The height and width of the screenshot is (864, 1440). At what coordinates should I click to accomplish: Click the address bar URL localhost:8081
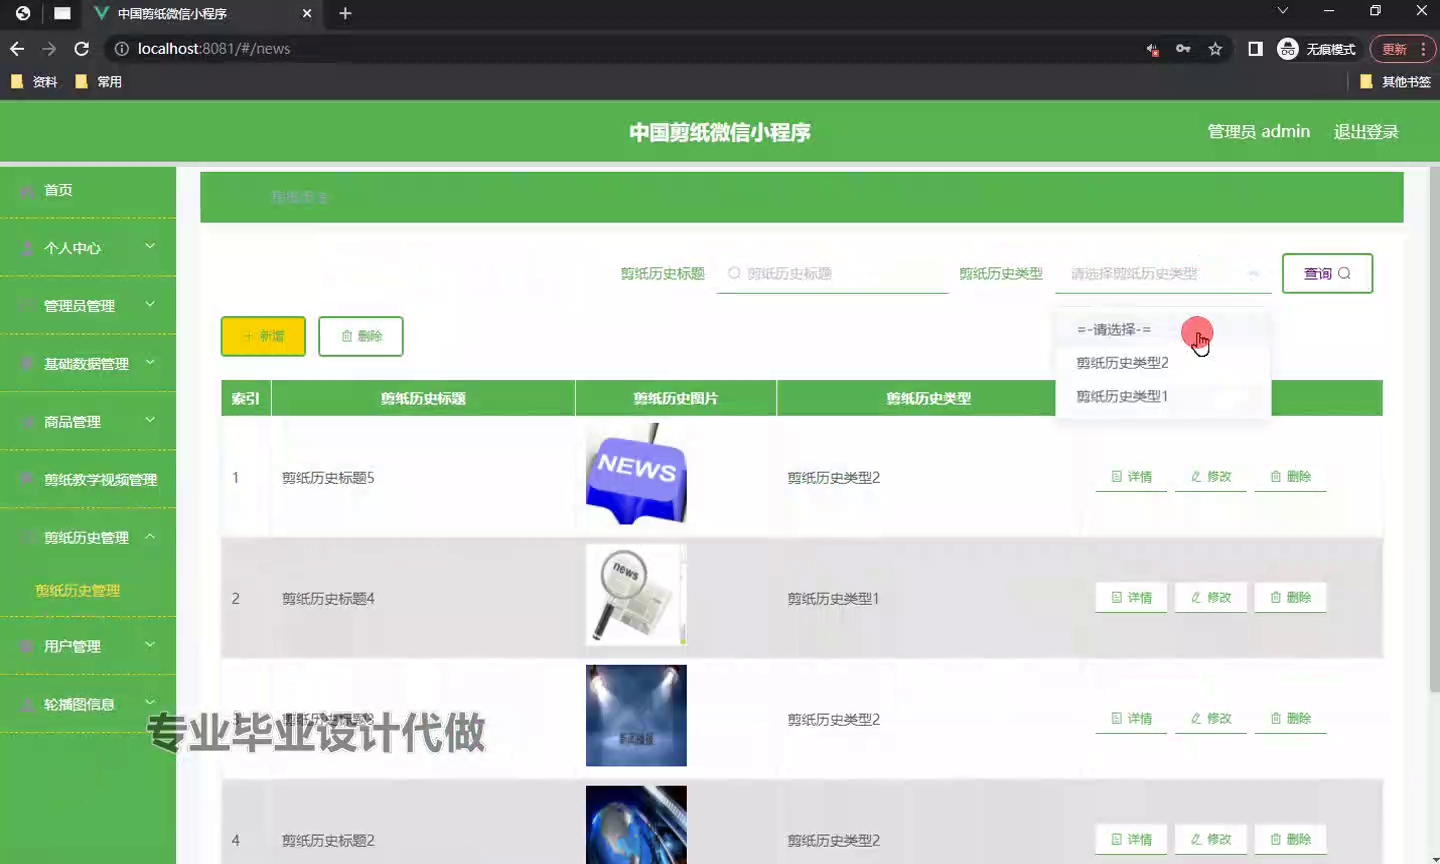tap(214, 48)
